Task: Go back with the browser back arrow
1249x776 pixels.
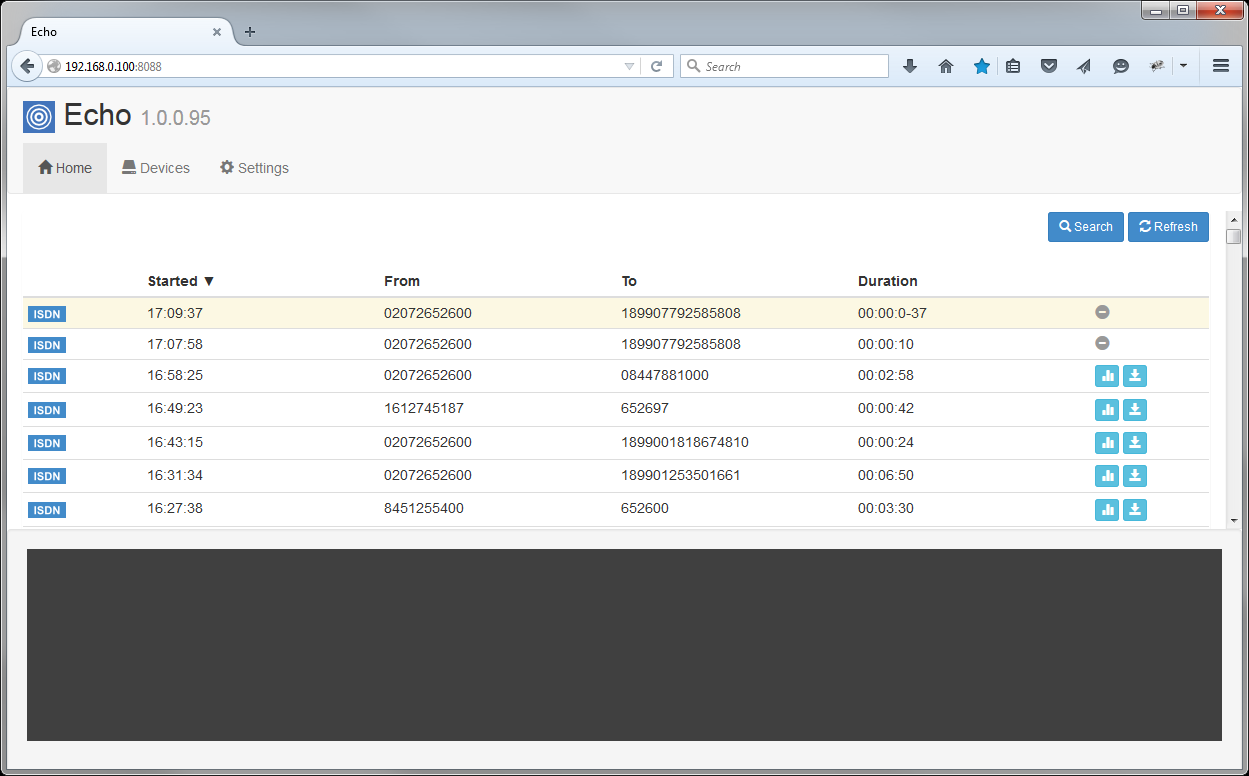Action: (27, 66)
